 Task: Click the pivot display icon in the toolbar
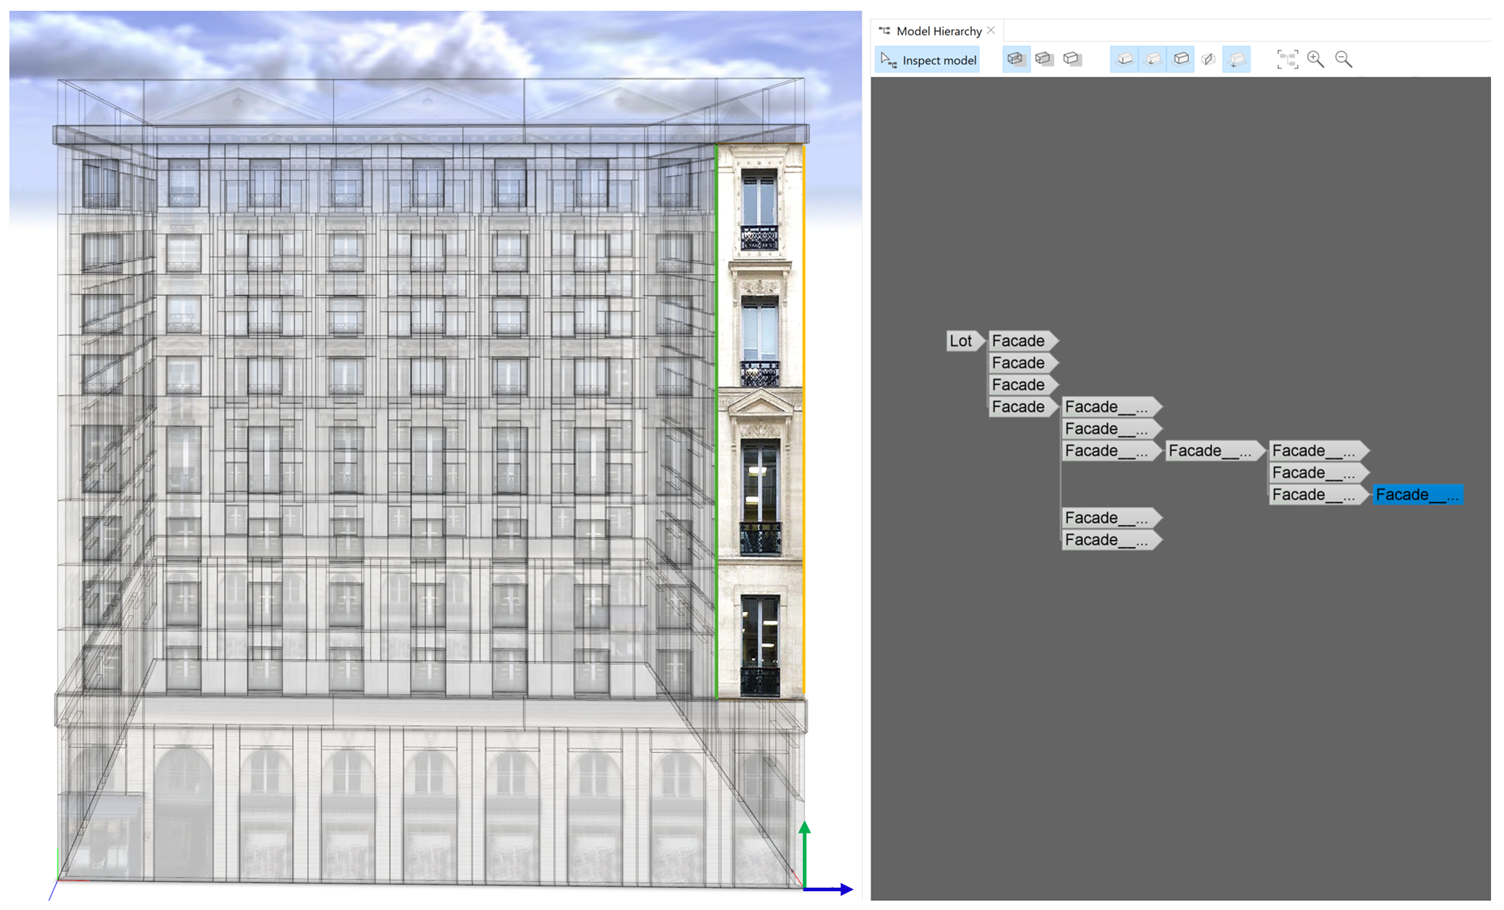(x=1236, y=59)
